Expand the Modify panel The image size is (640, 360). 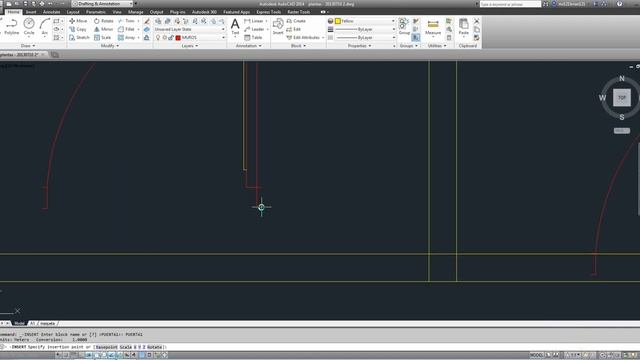(109, 46)
